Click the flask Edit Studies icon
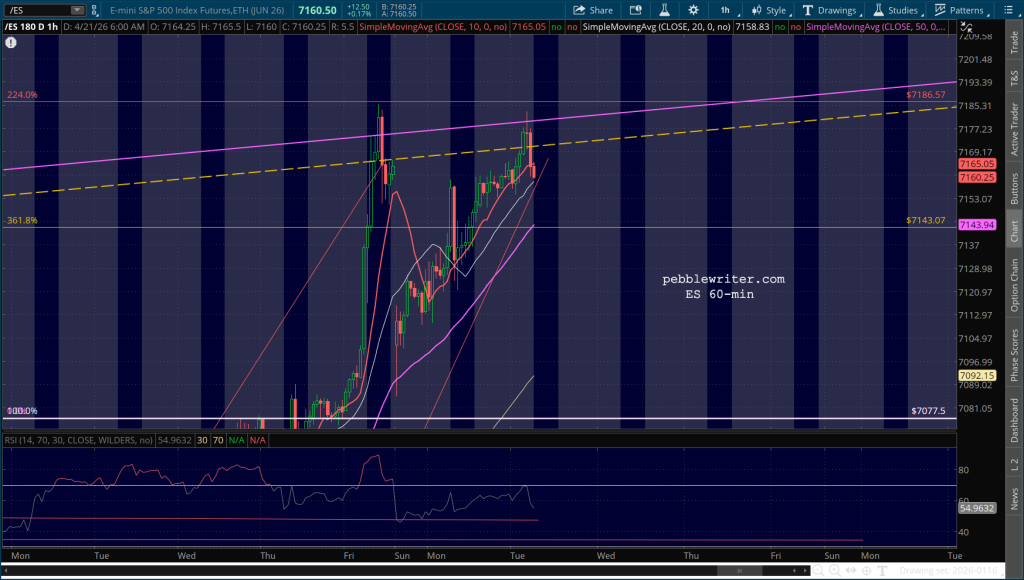This screenshot has width=1024, height=580. point(664,10)
